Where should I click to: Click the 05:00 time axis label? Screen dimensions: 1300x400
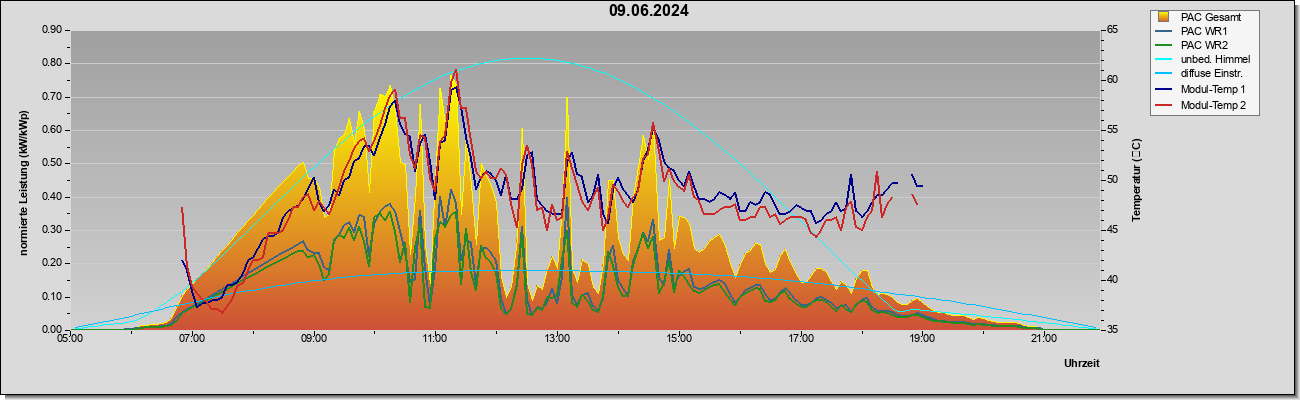tap(70, 338)
